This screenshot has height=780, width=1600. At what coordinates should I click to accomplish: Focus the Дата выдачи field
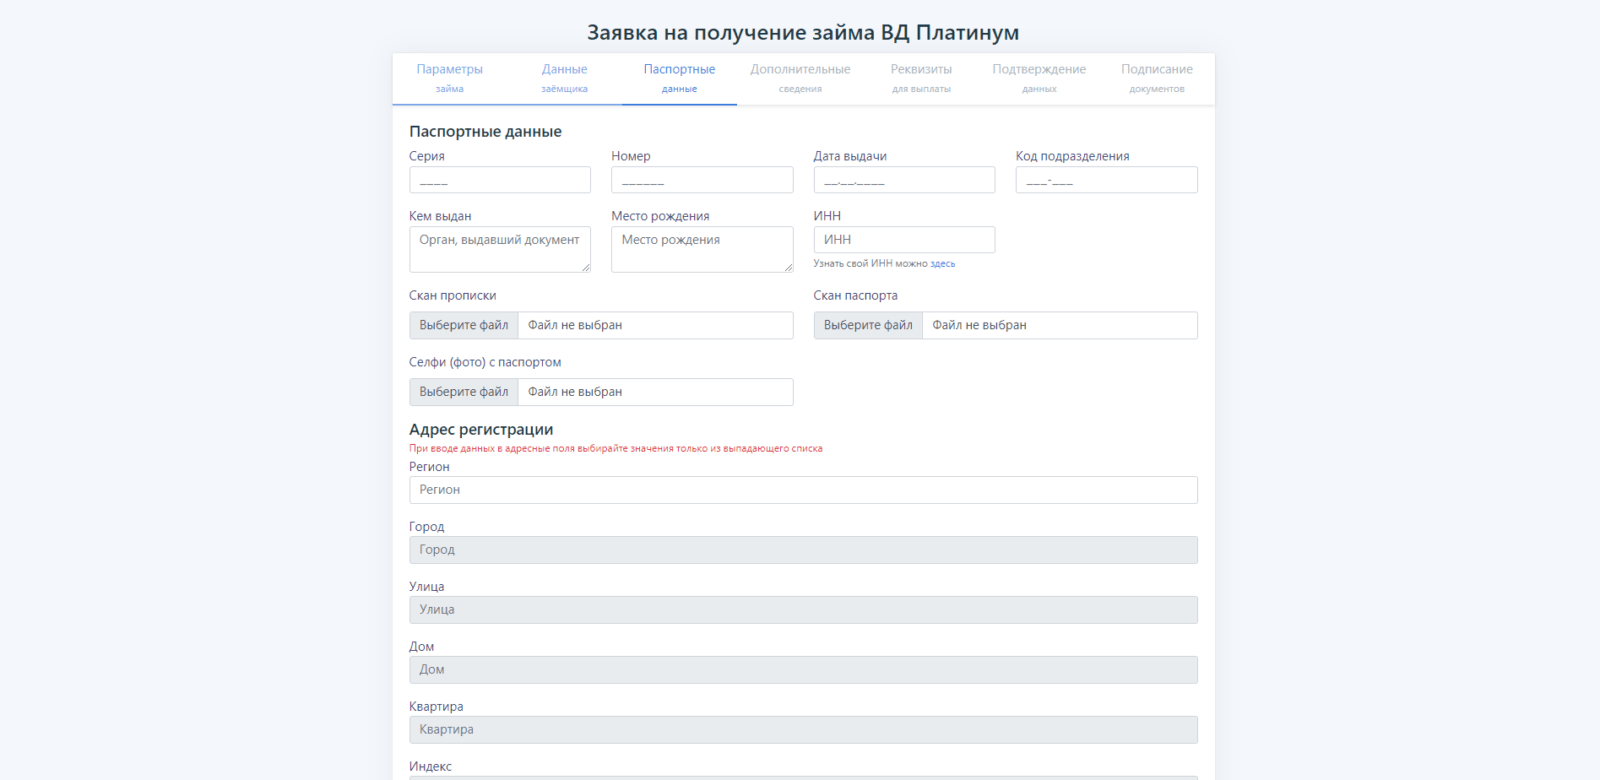coord(904,180)
